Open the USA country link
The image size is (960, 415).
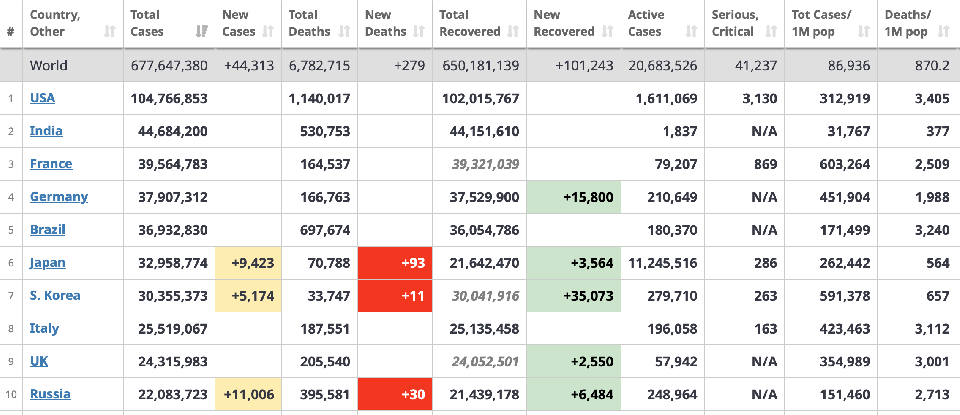pos(42,98)
